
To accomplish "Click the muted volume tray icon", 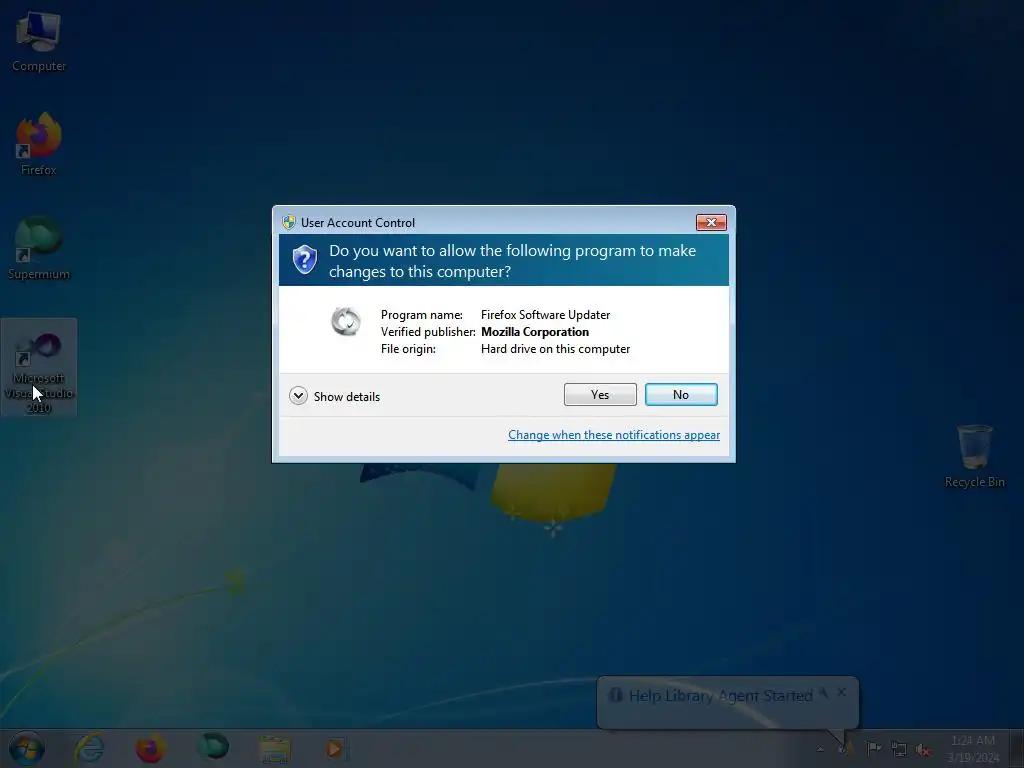I will (923, 750).
